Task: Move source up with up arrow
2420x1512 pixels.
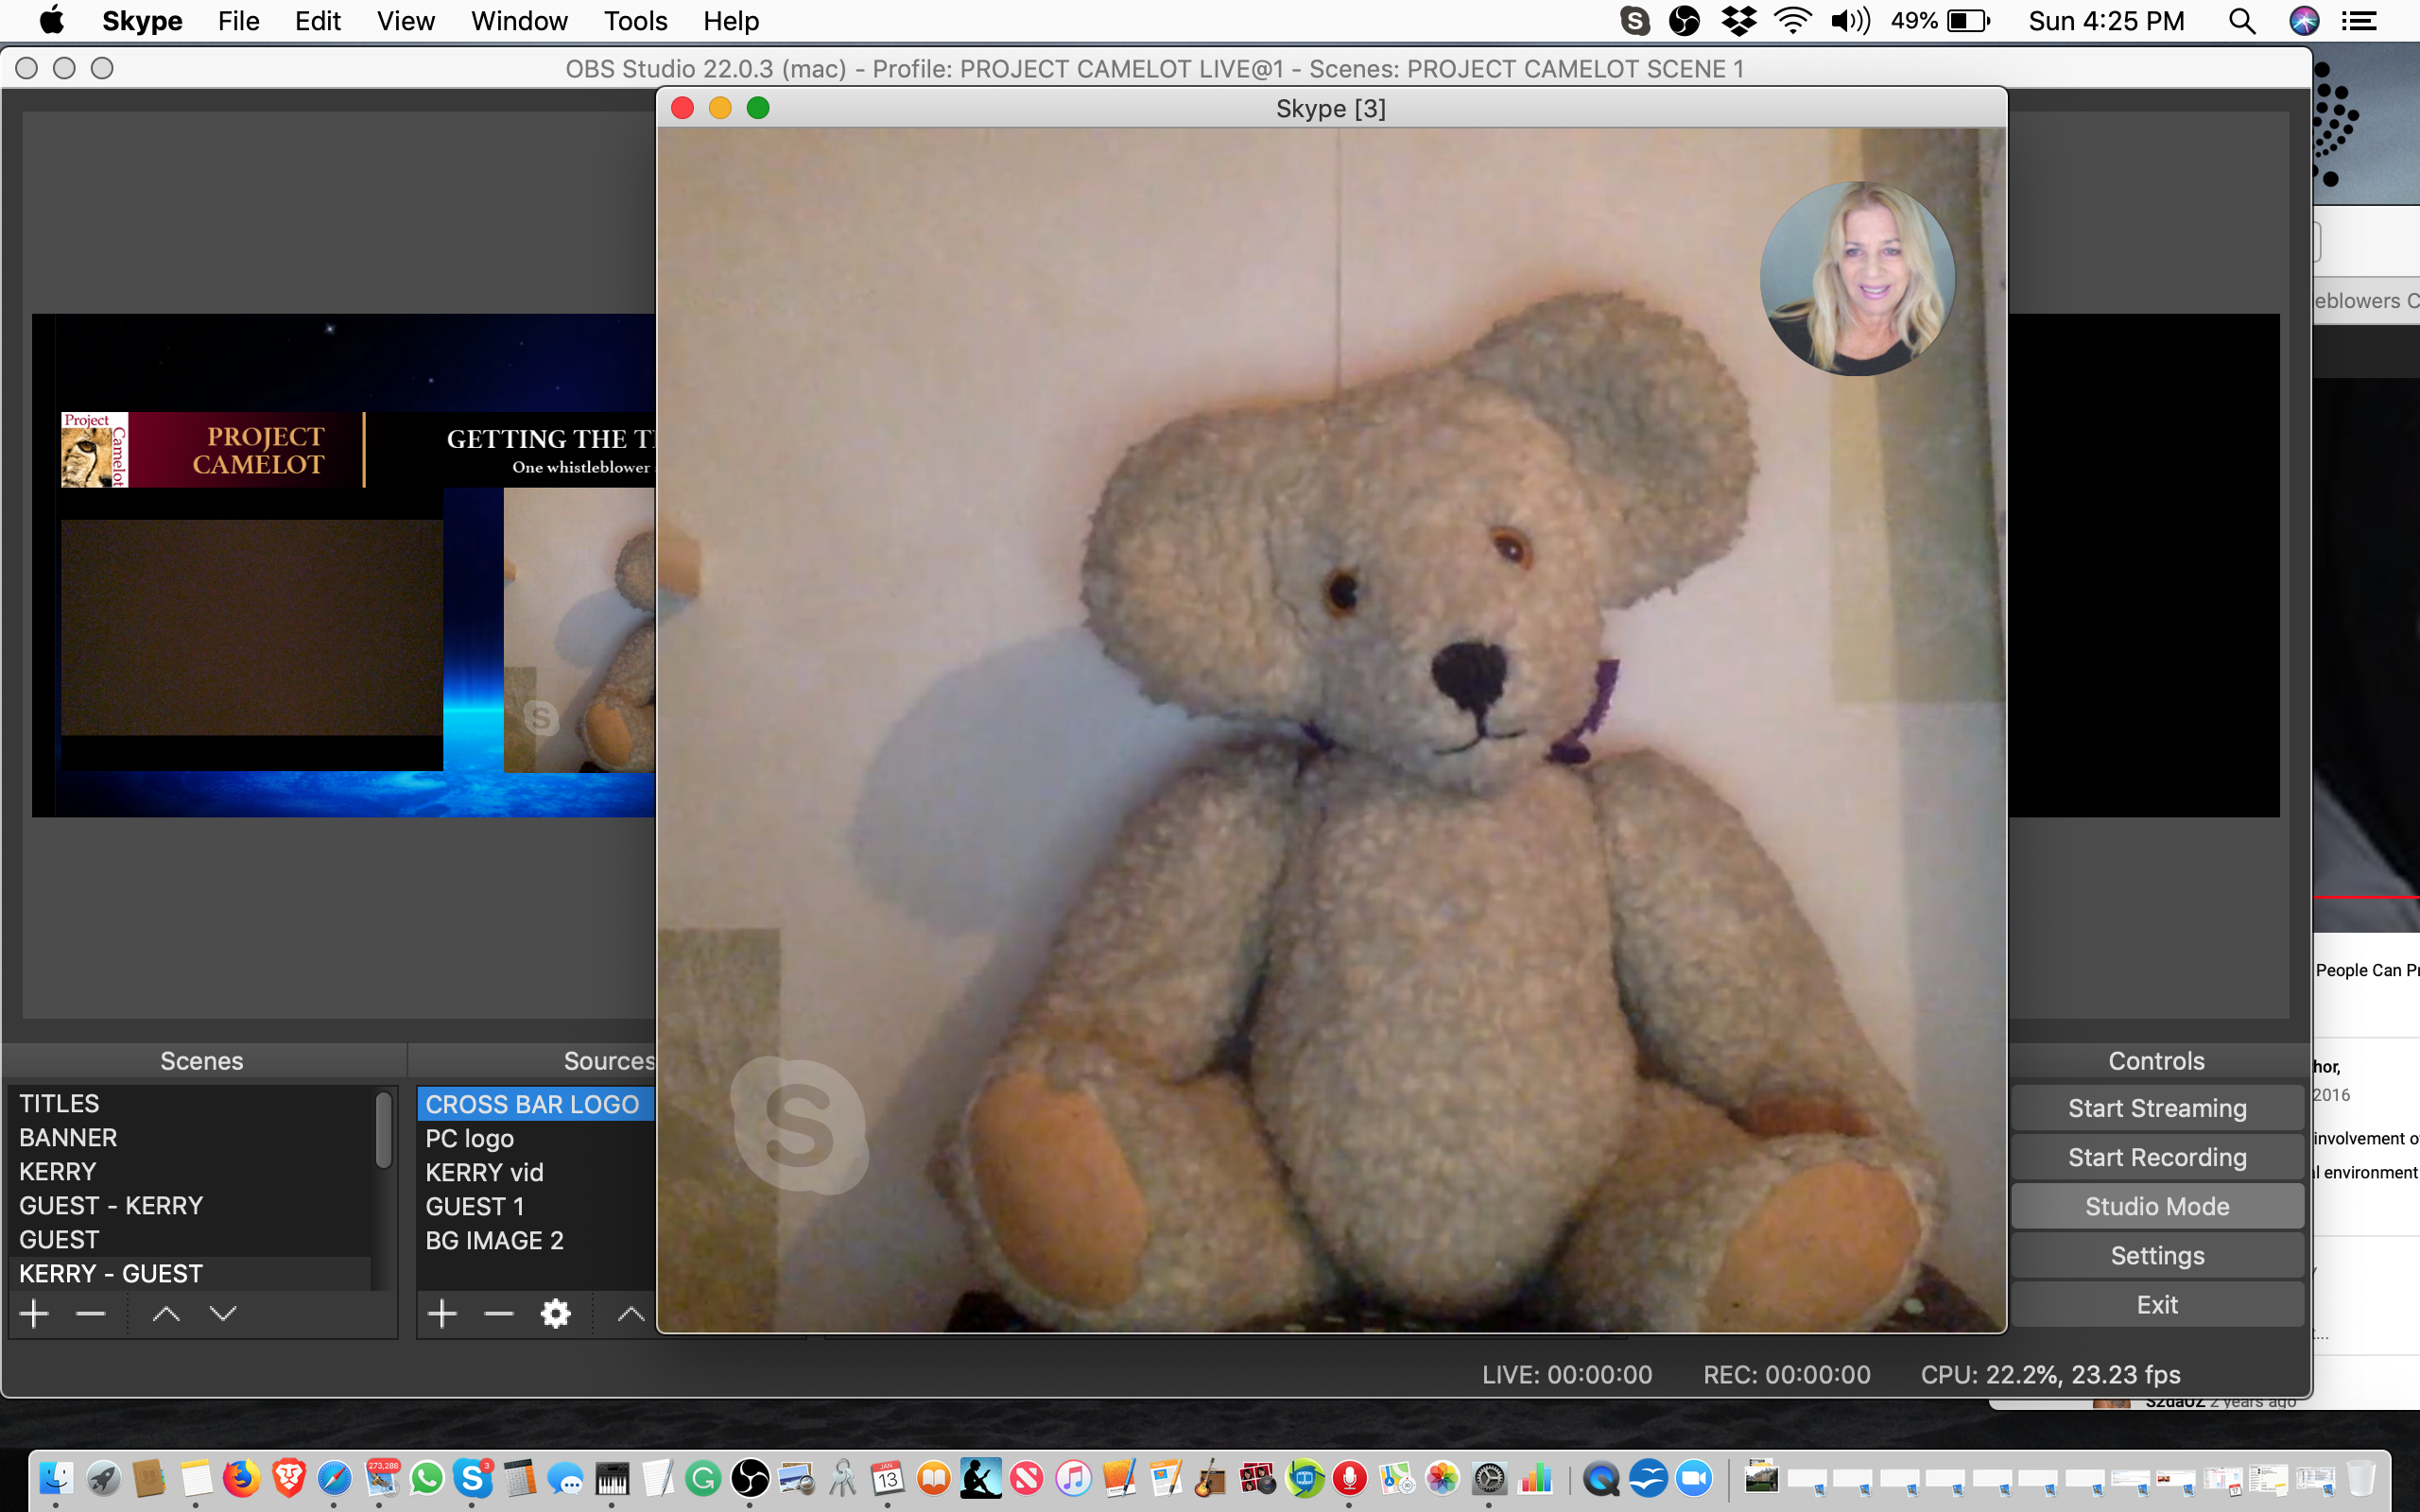Action: pyautogui.click(x=630, y=1313)
